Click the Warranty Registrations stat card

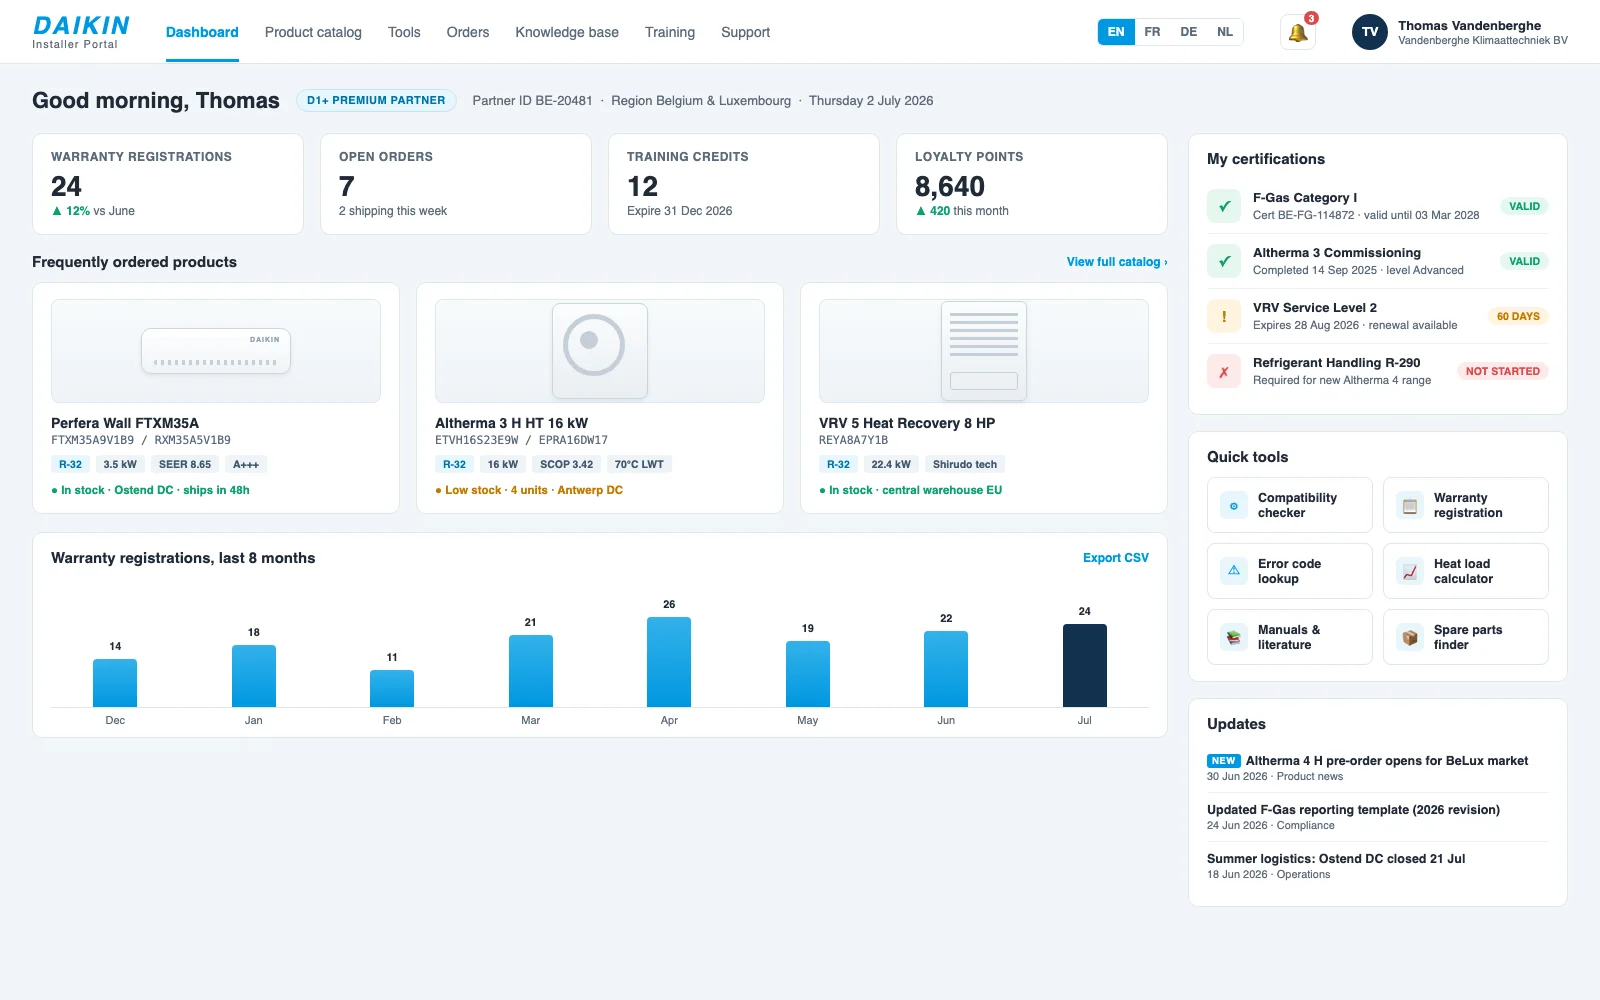click(168, 184)
